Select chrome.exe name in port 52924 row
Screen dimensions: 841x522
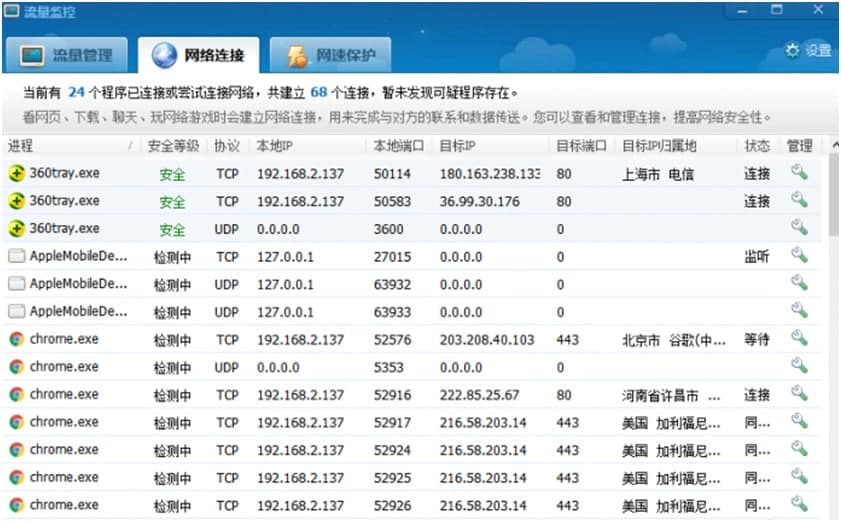tap(64, 450)
